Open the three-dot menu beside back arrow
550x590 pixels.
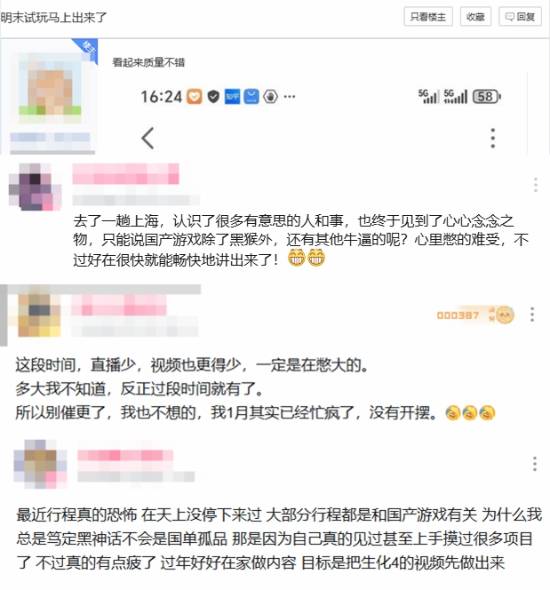(x=493, y=138)
